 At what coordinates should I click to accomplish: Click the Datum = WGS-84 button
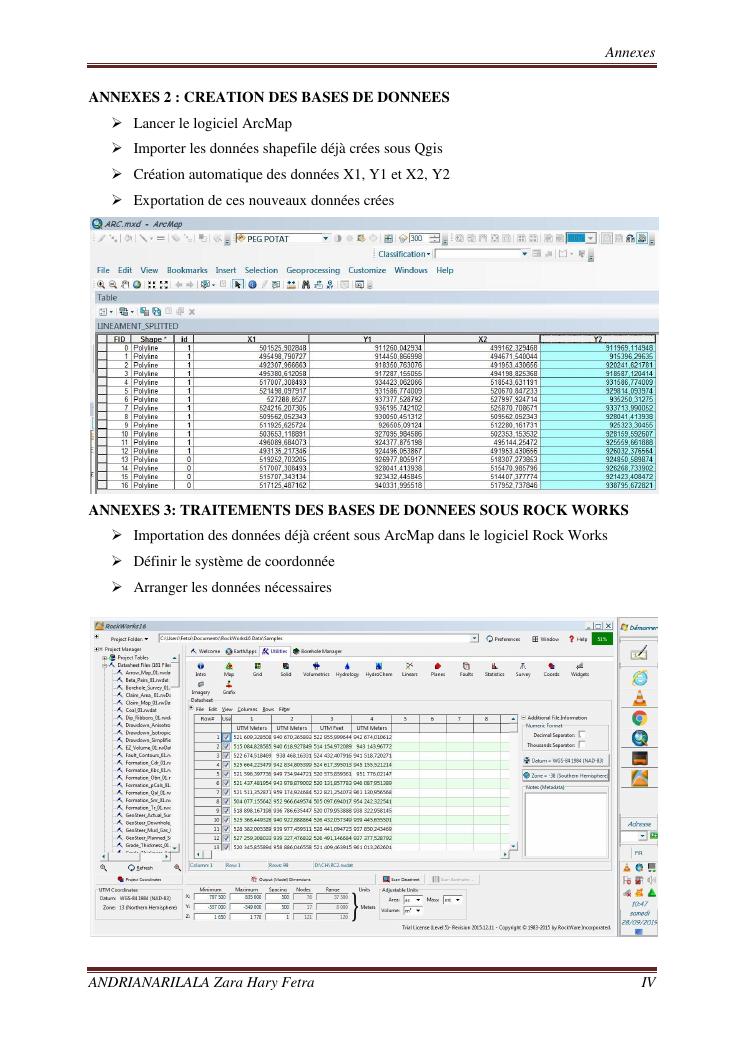click(564, 760)
